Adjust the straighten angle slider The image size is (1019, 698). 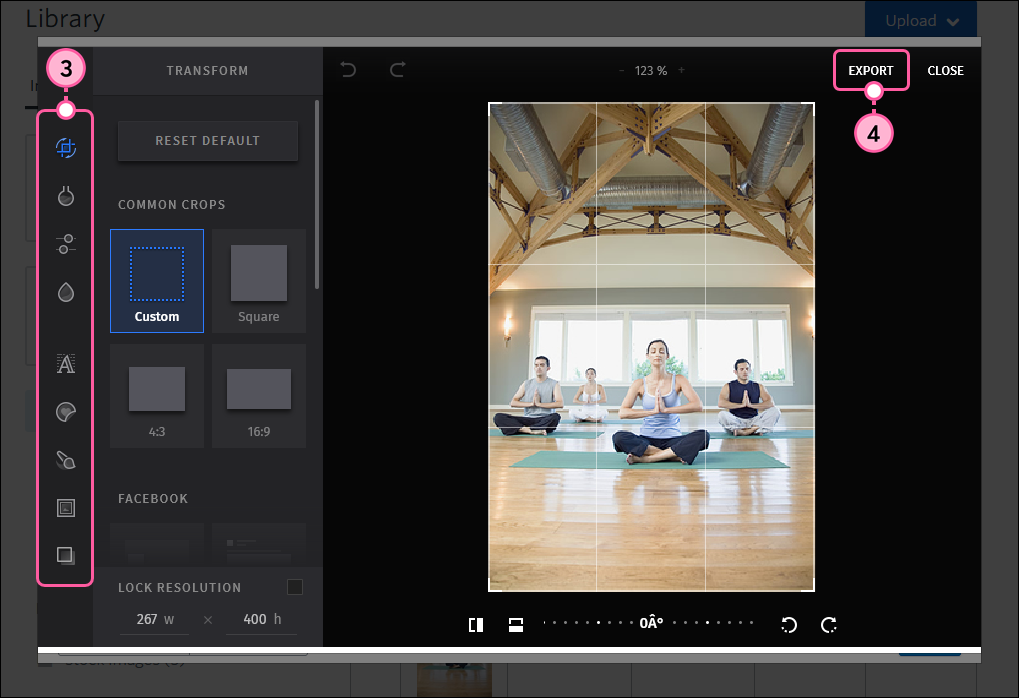(x=651, y=624)
